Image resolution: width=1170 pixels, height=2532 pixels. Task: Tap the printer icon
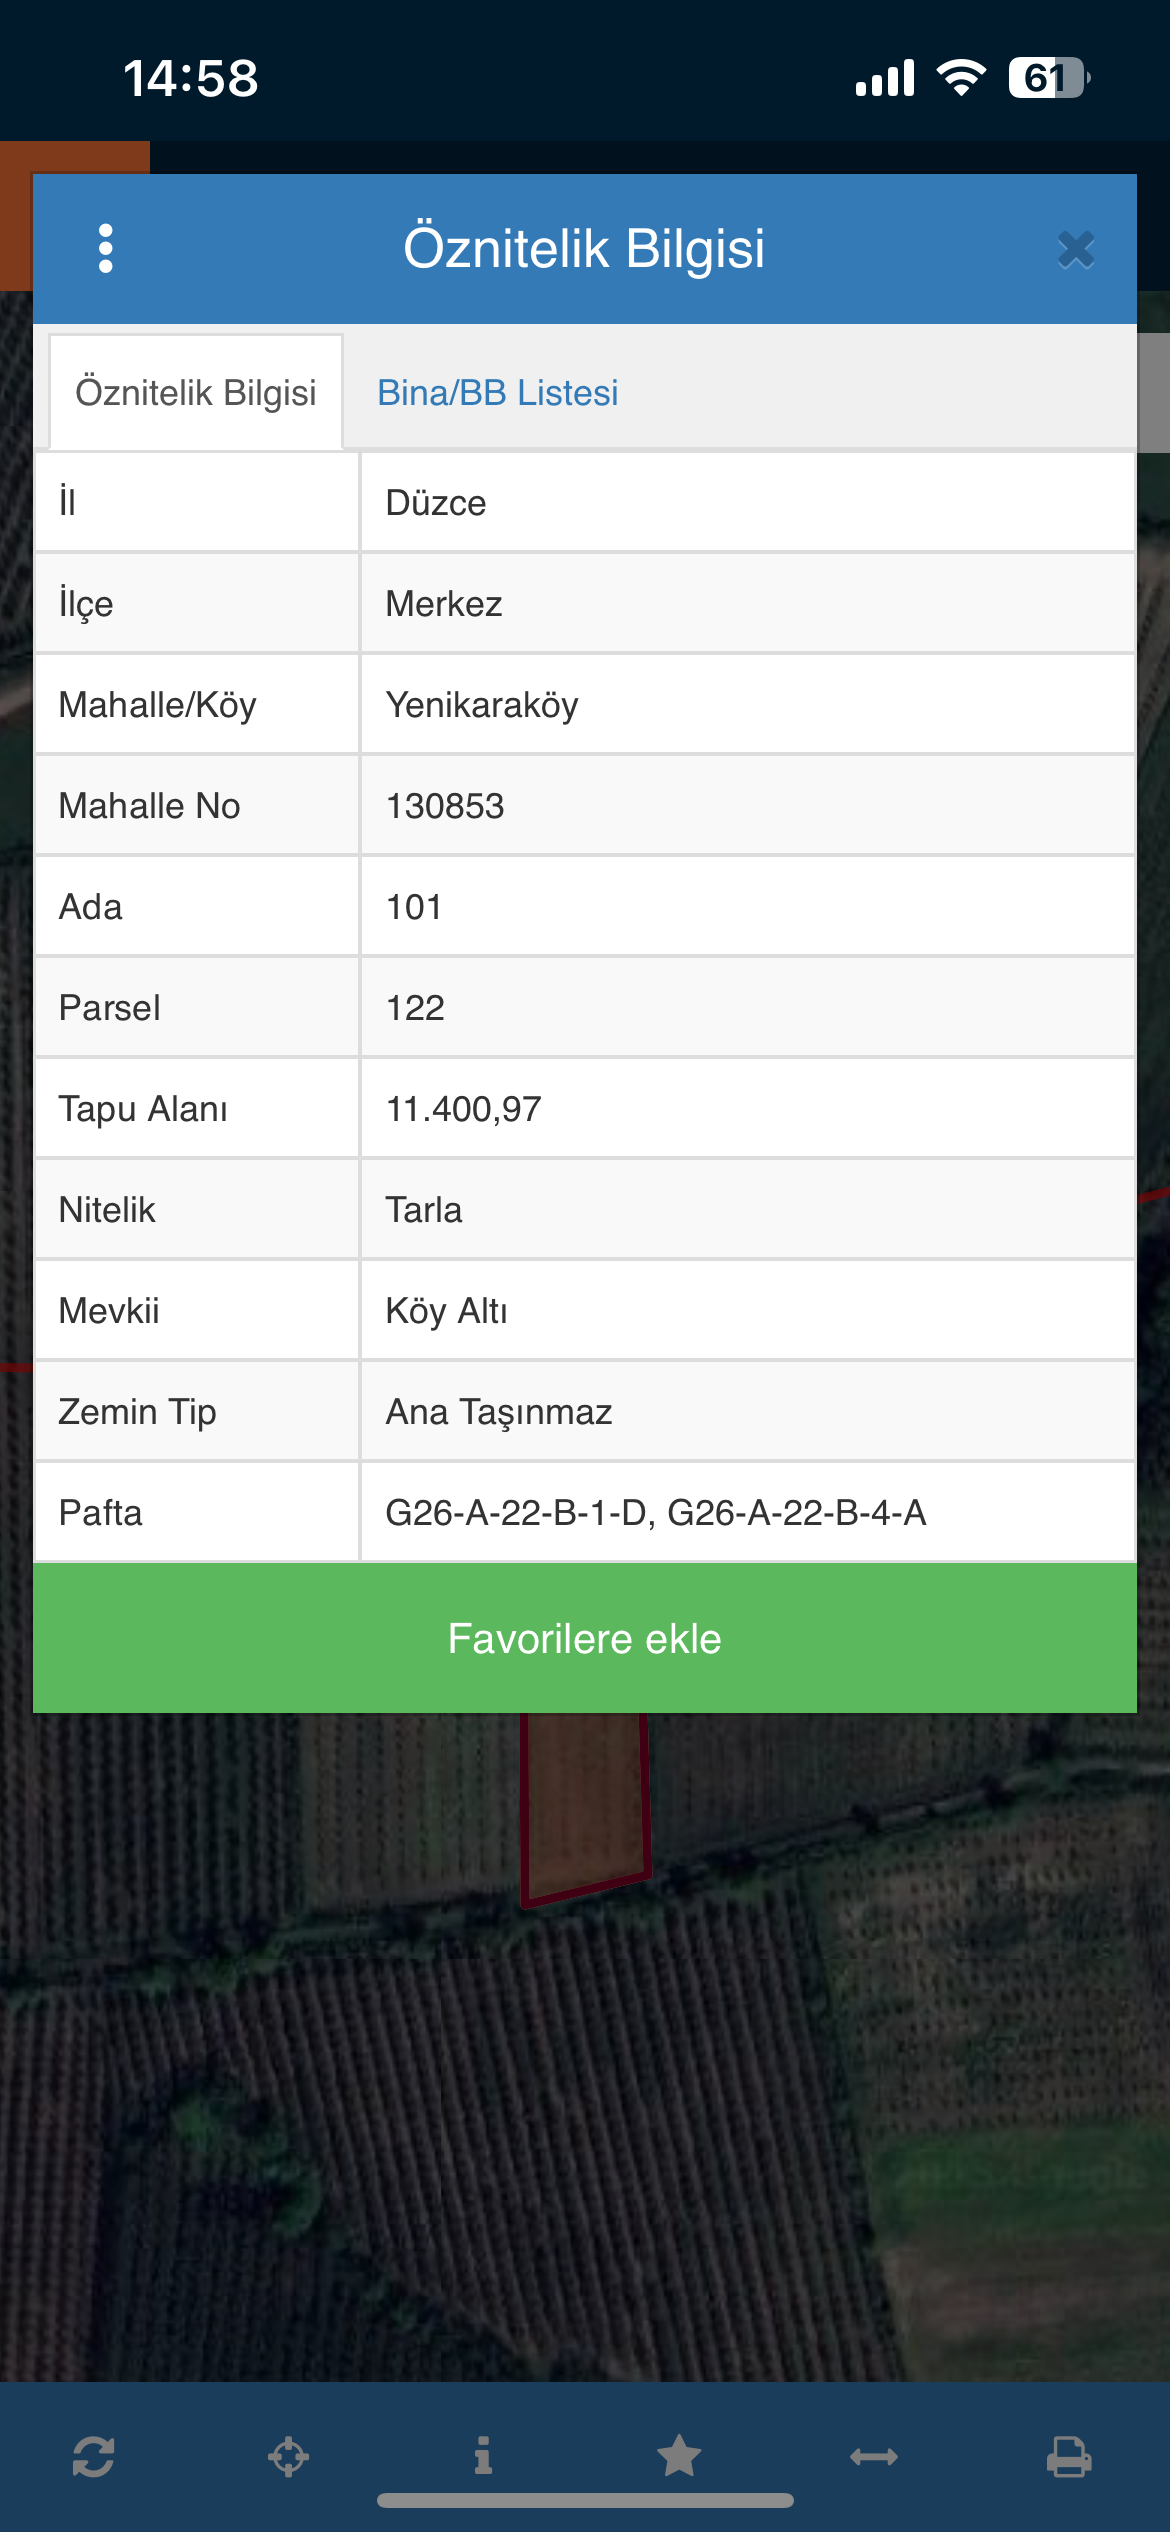(1069, 2456)
